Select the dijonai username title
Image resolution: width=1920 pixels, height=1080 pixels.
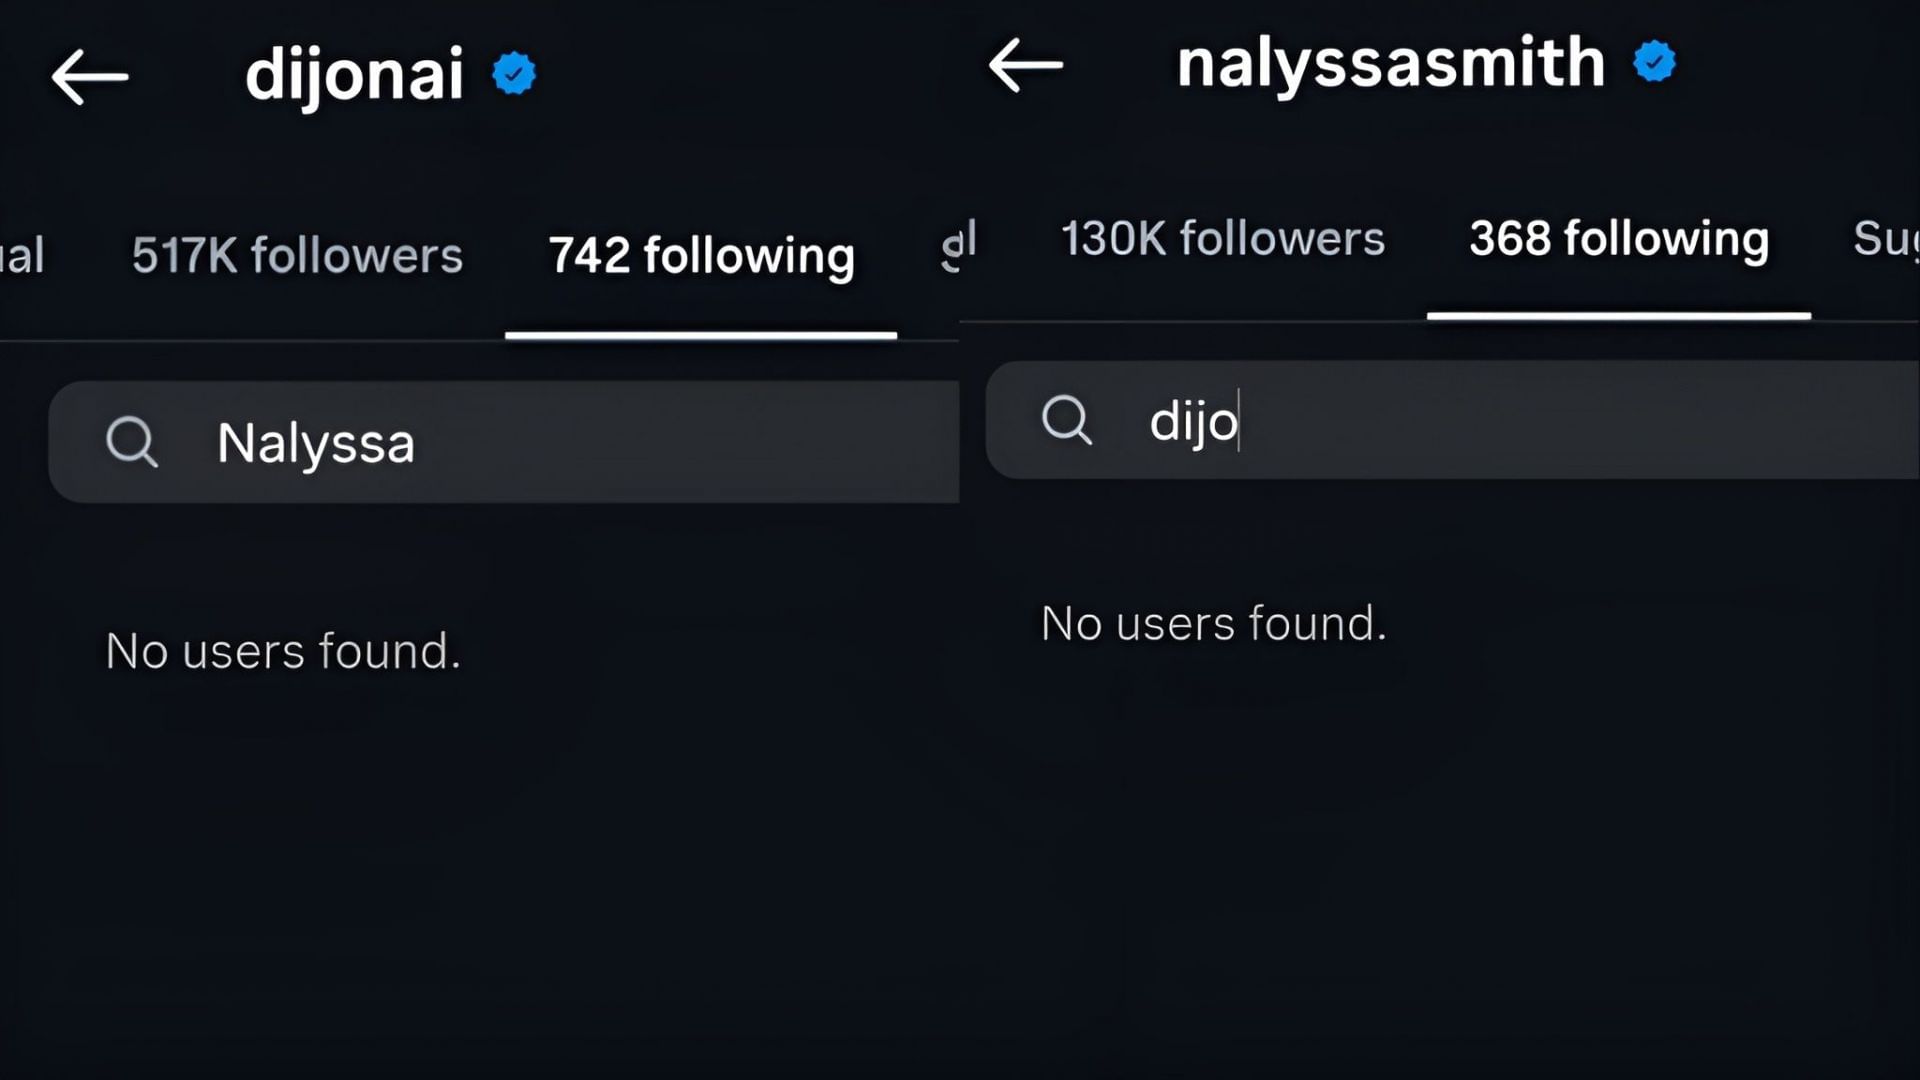tap(354, 73)
